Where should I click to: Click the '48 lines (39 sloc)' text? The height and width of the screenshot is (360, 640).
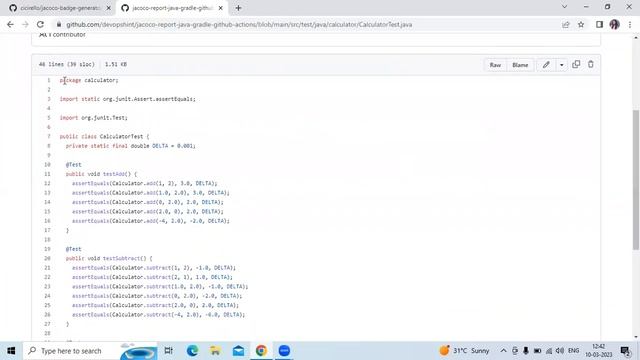tap(67, 64)
